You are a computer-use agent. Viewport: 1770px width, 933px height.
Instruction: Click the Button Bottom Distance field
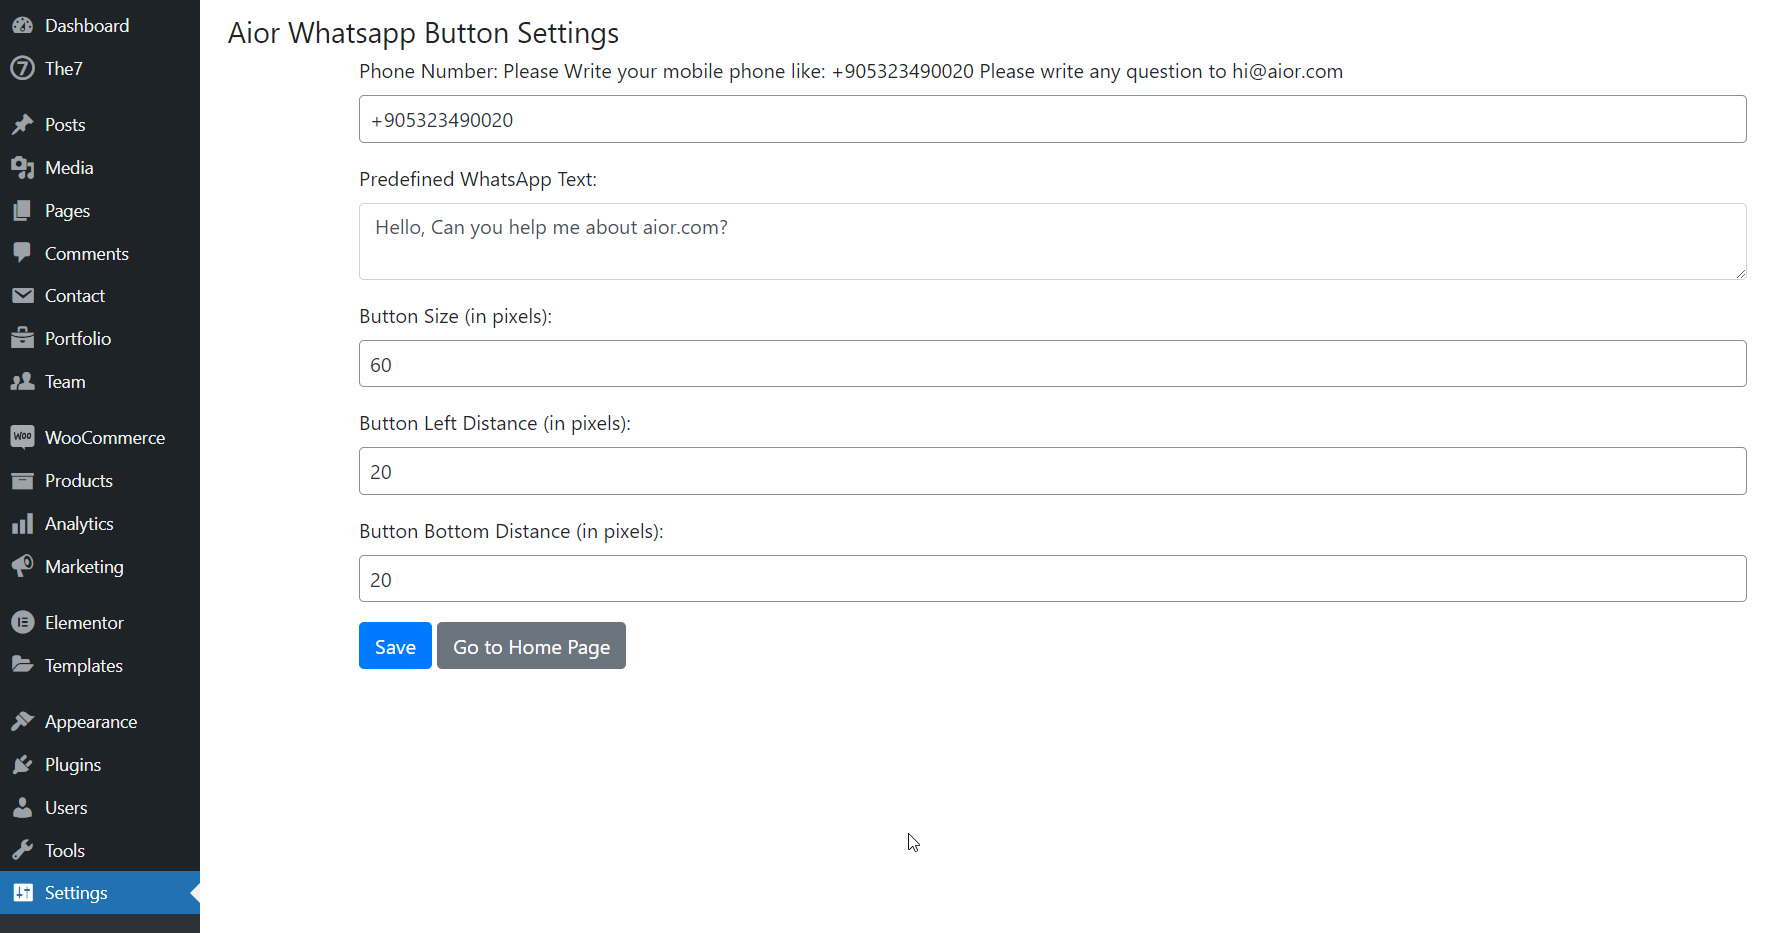[x=1052, y=579]
